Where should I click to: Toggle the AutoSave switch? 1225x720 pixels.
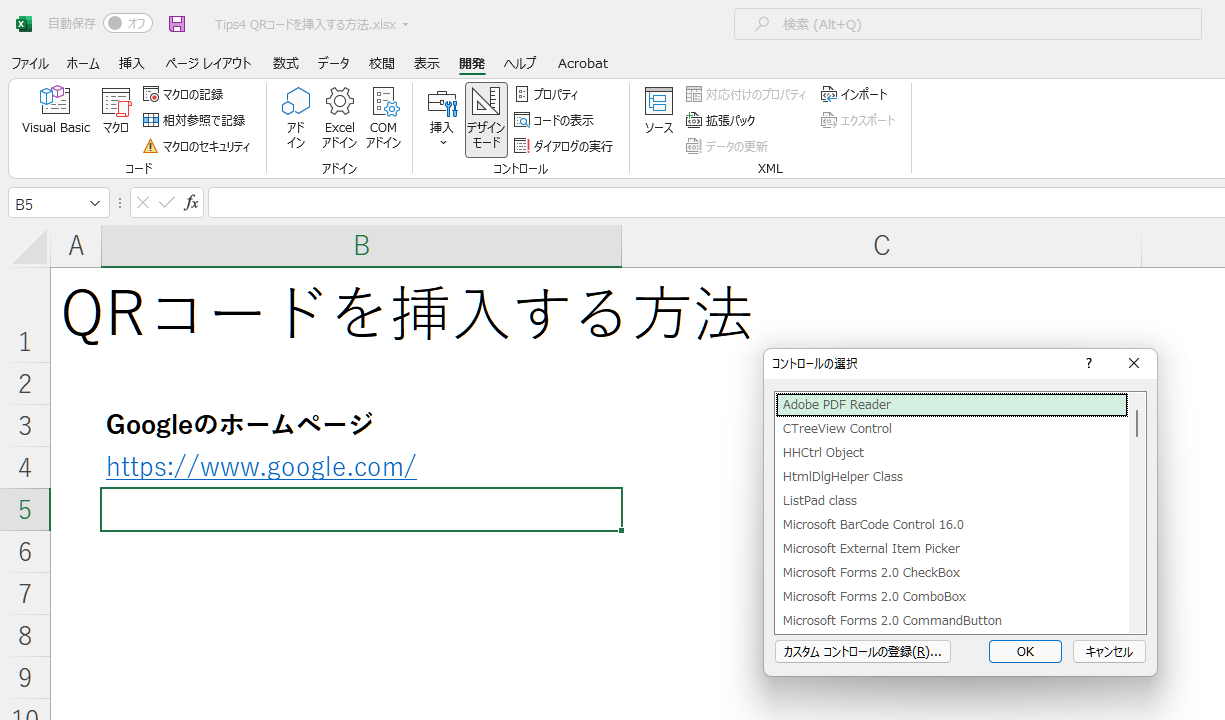point(127,24)
